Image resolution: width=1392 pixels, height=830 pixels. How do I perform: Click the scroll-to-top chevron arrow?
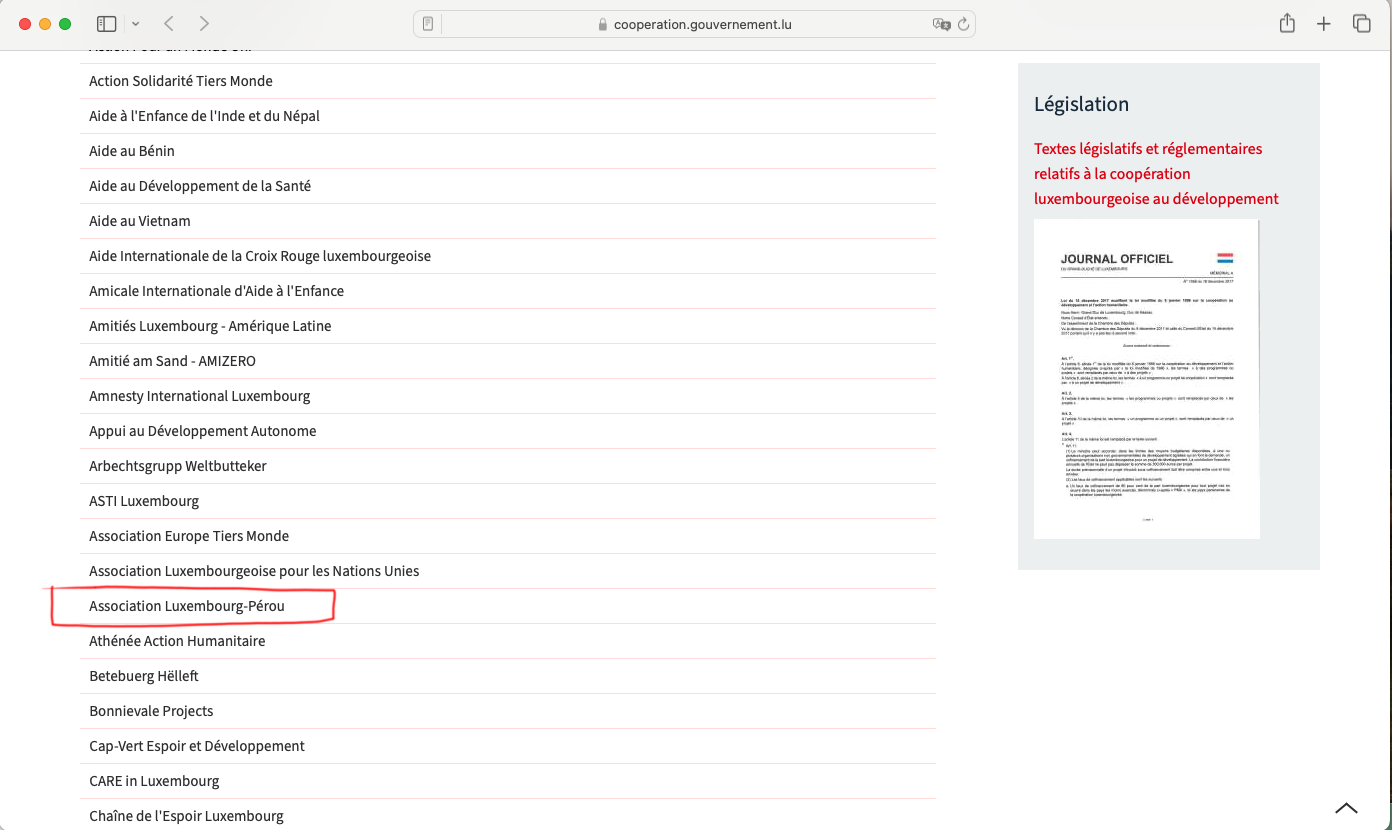pos(1347,808)
